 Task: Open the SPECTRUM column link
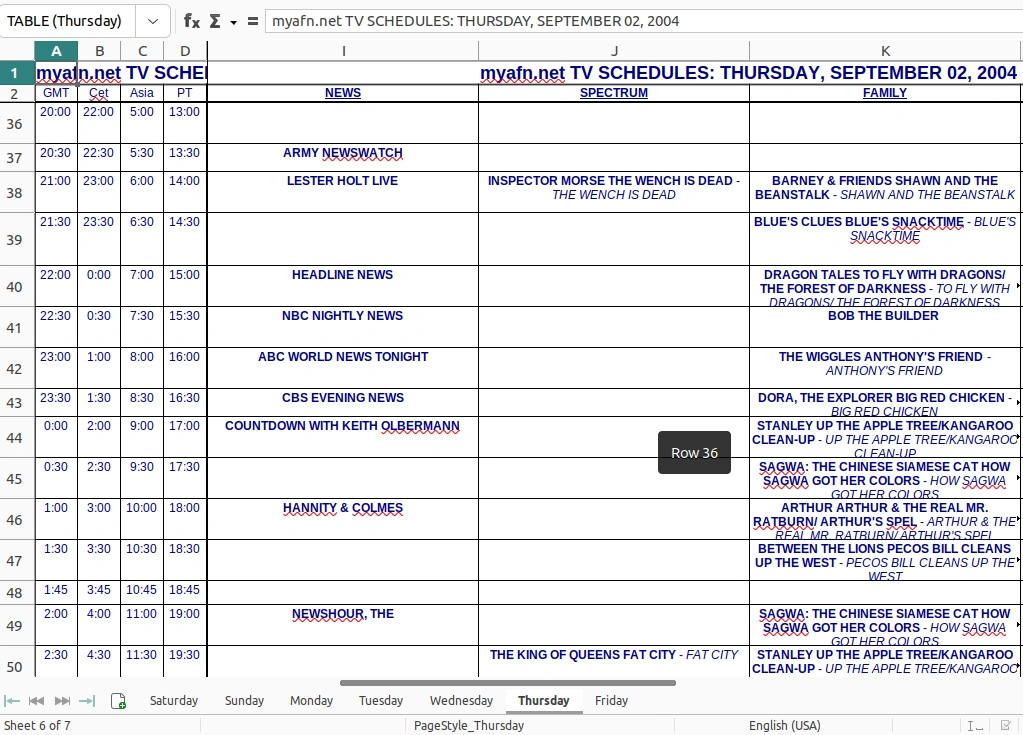pos(614,93)
